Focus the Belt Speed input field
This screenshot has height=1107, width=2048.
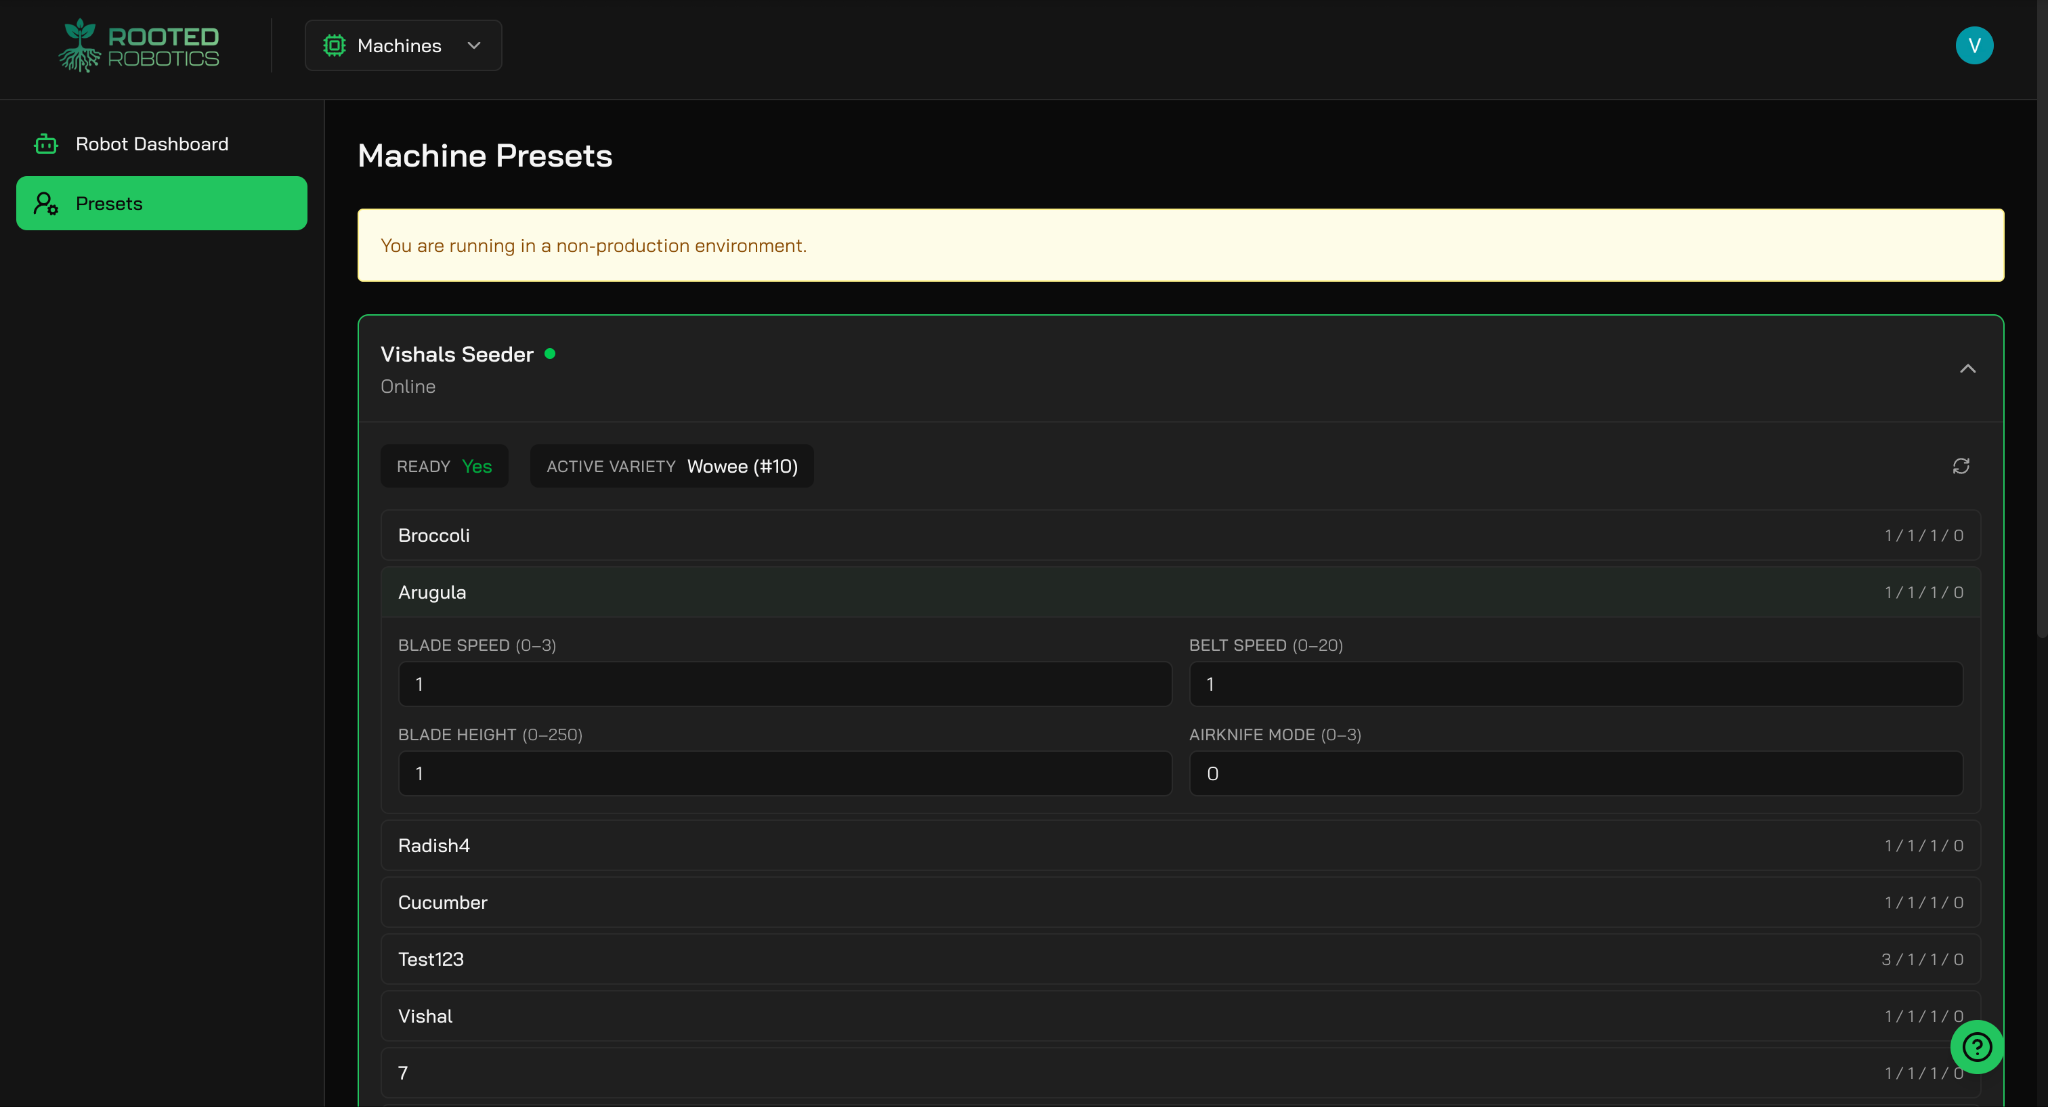click(x=1576, y=684)
